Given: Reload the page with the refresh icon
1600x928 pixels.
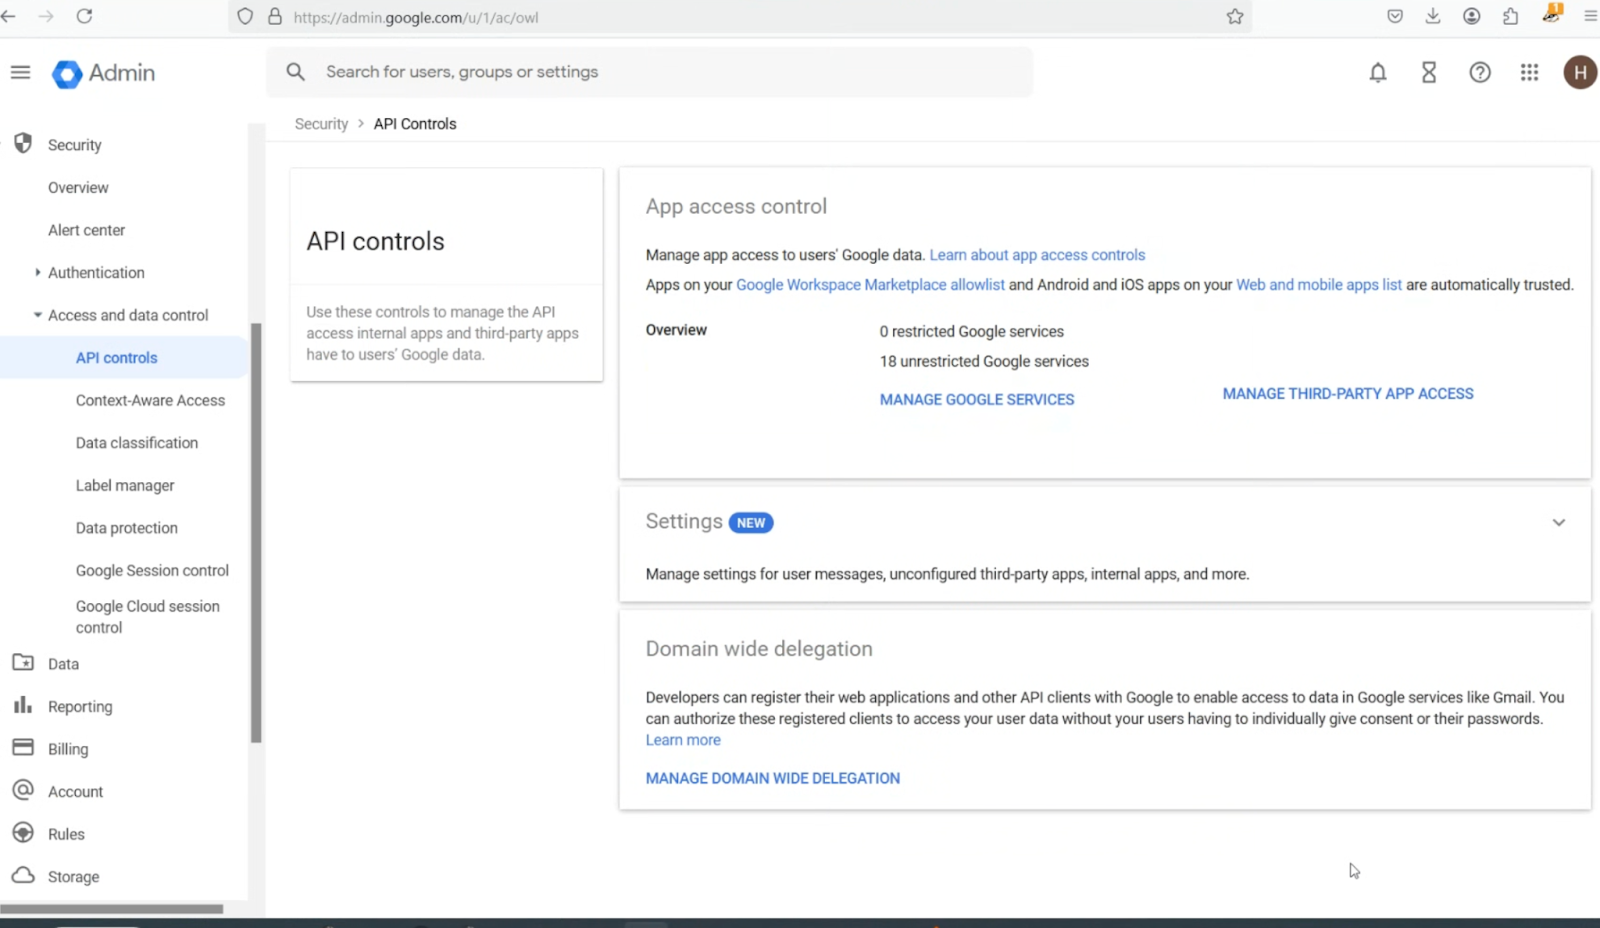Looking at the screenshot, I should point(85,16).
